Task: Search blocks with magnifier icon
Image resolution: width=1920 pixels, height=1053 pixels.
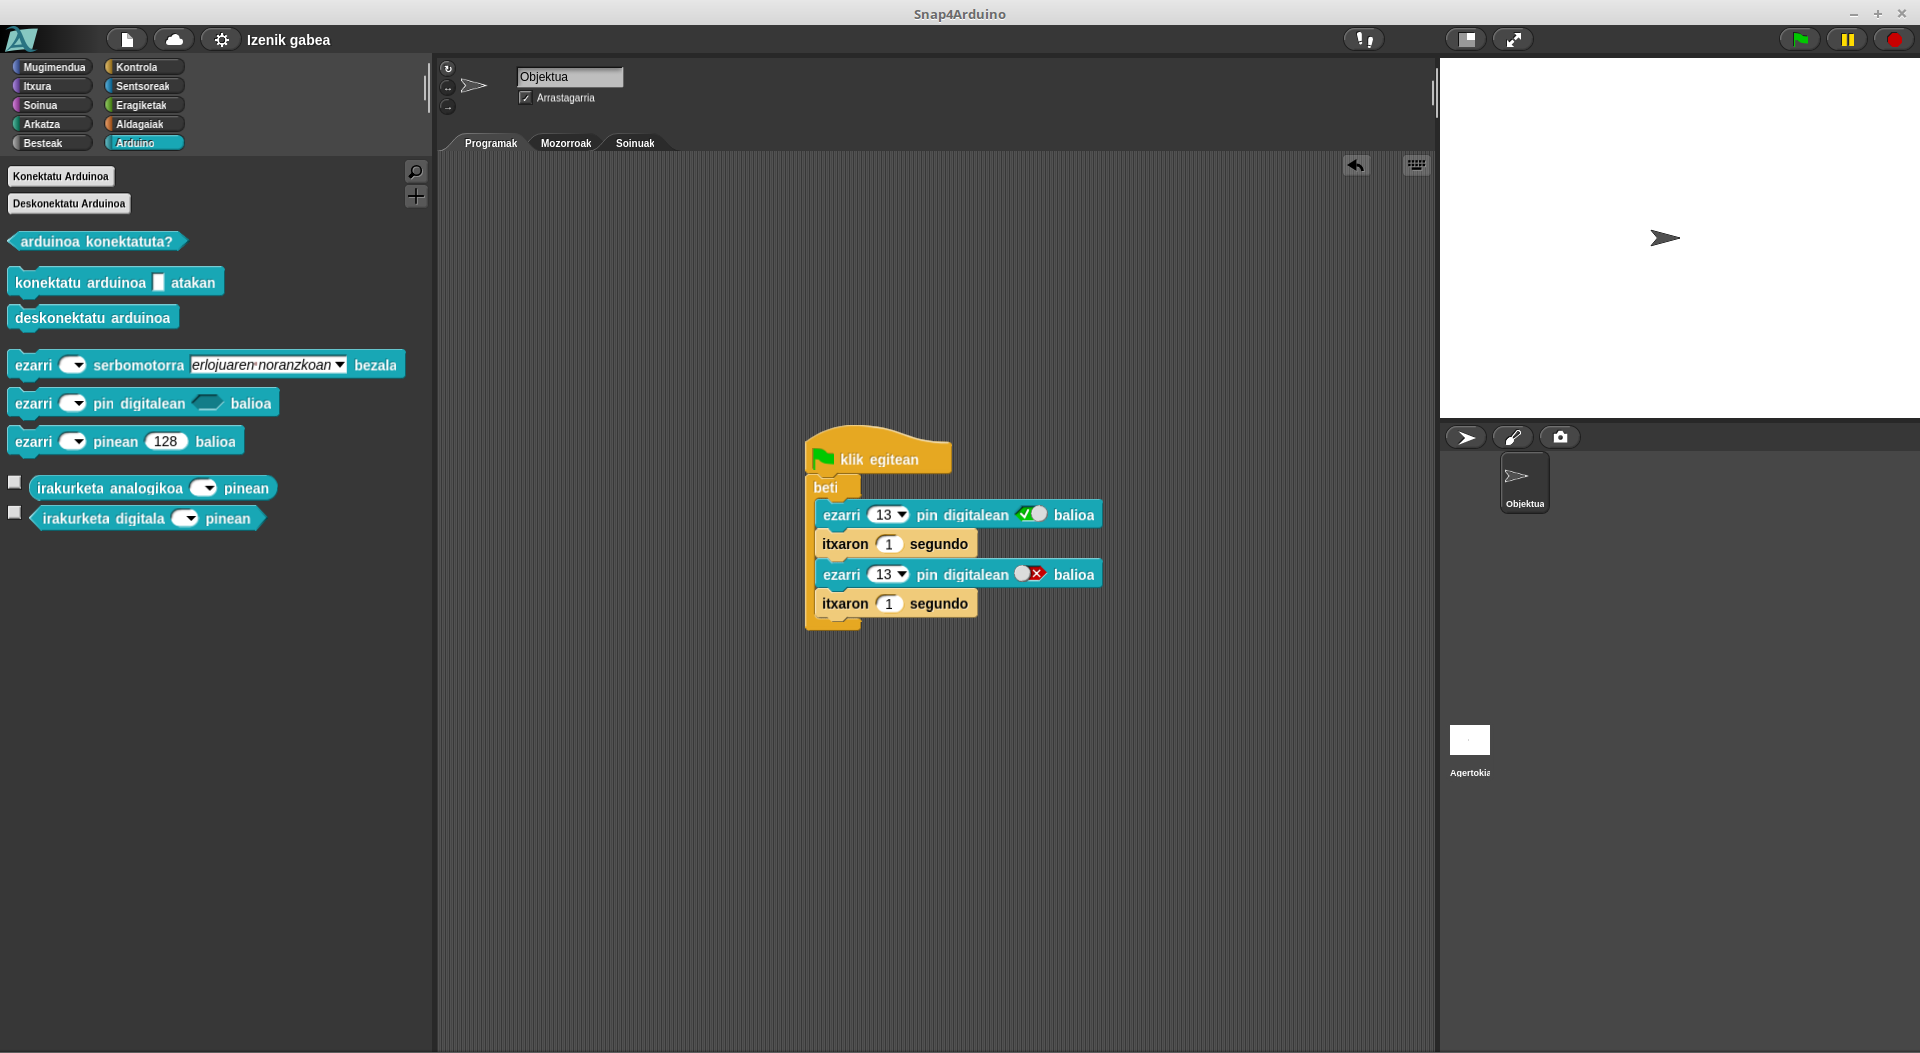Action: coord(416,171)
